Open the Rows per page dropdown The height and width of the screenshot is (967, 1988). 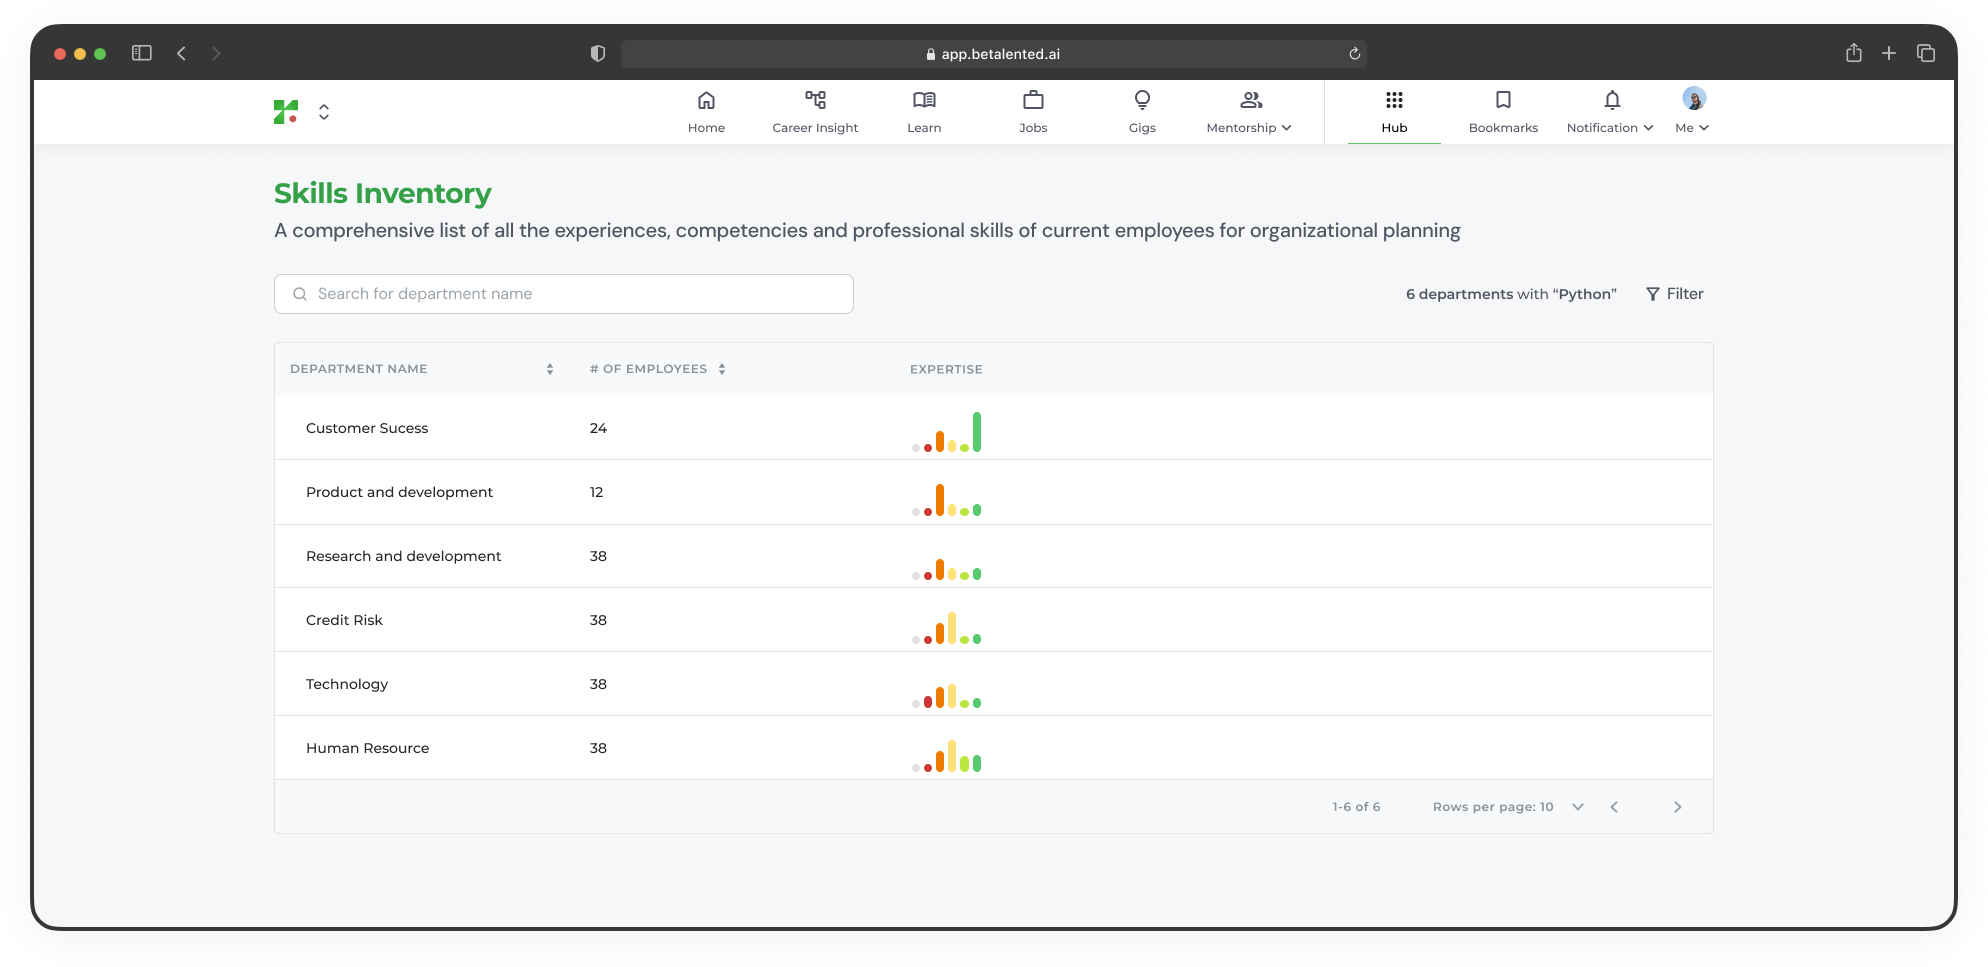[1508, 807]
